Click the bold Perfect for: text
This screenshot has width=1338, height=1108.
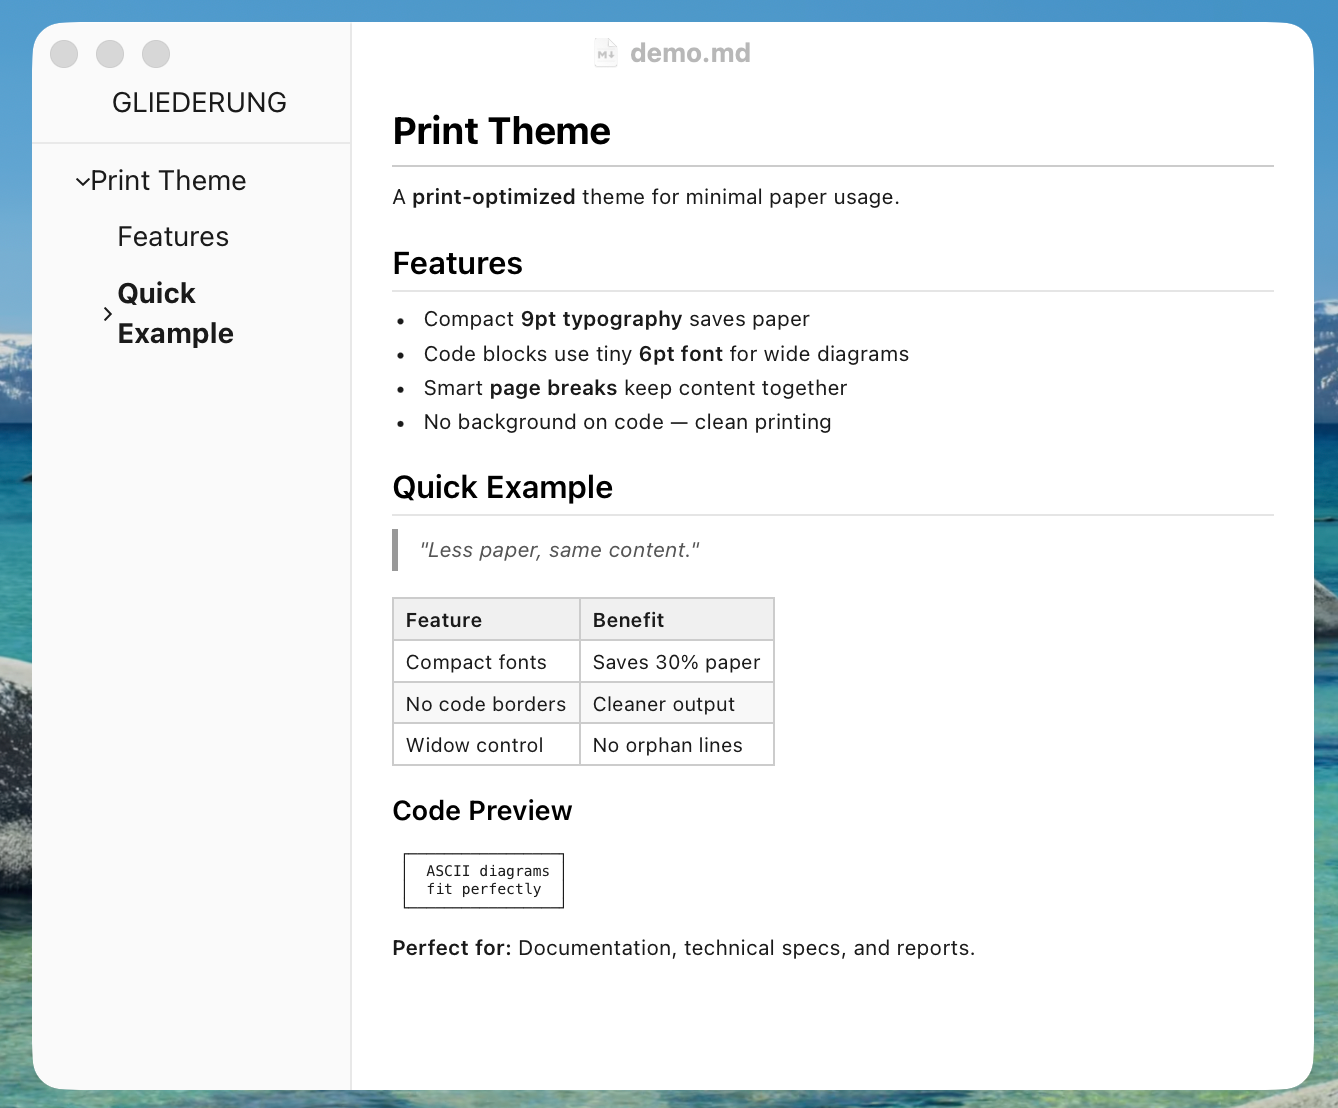[450, 948]
